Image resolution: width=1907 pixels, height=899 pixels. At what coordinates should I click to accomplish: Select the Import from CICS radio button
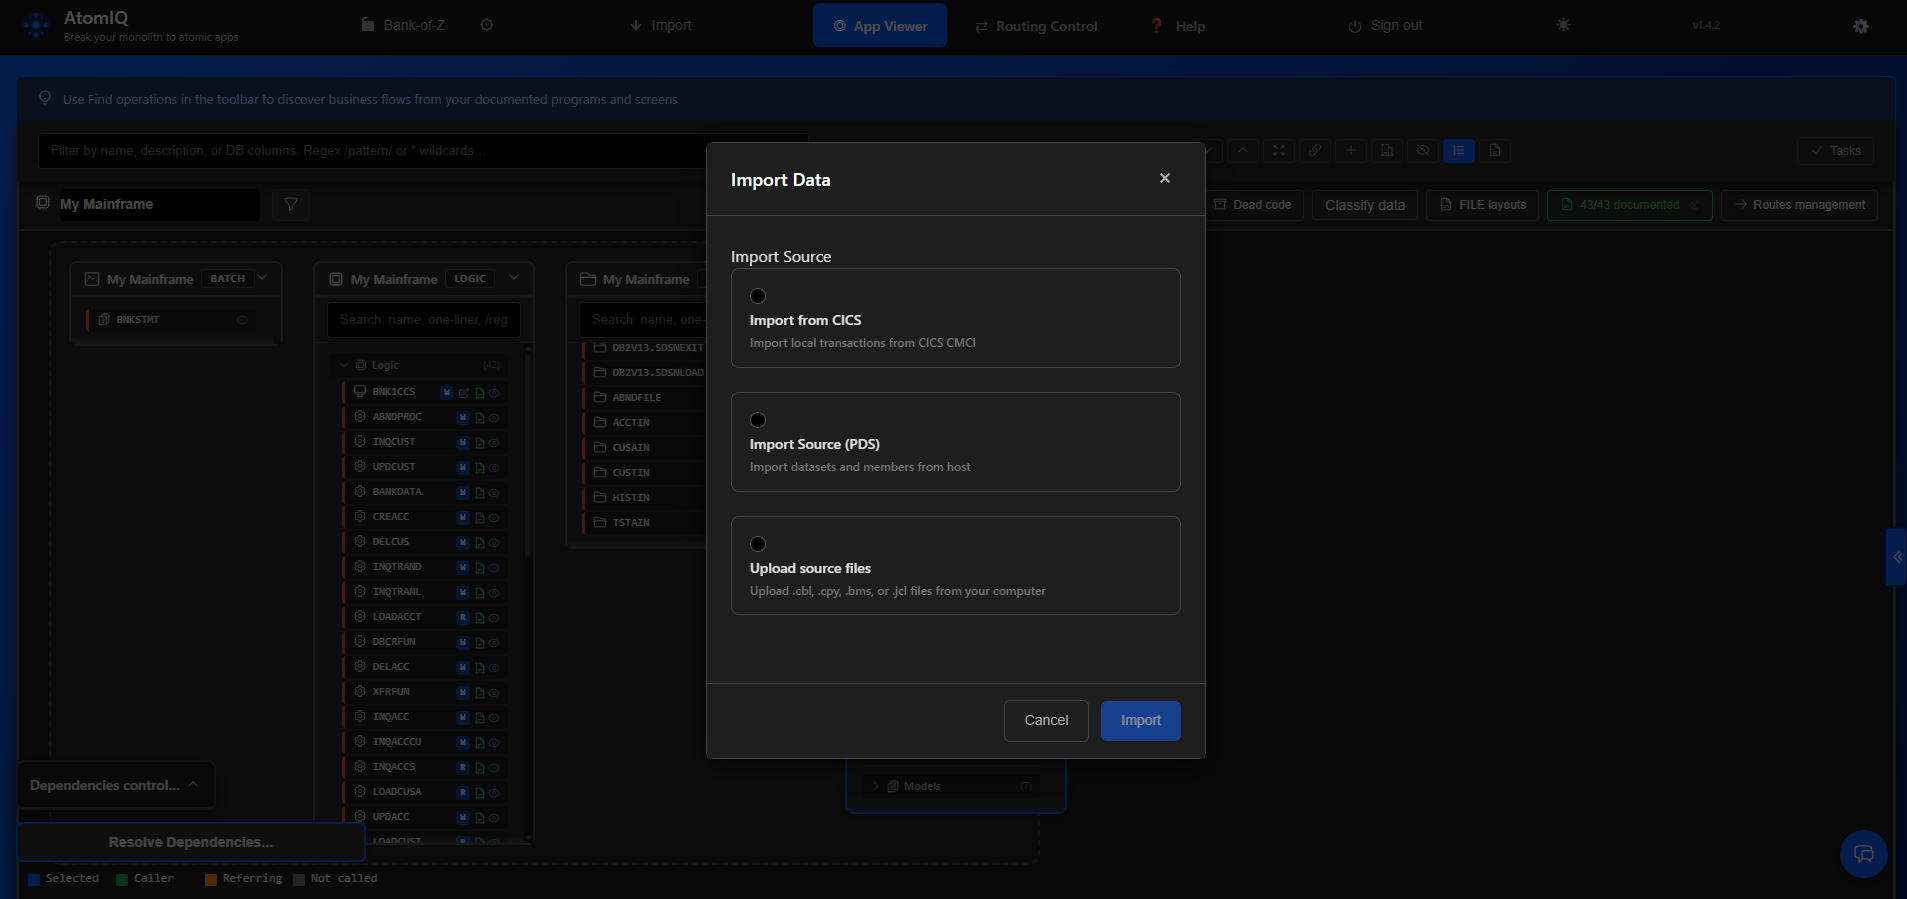click(x=758, y=296)
